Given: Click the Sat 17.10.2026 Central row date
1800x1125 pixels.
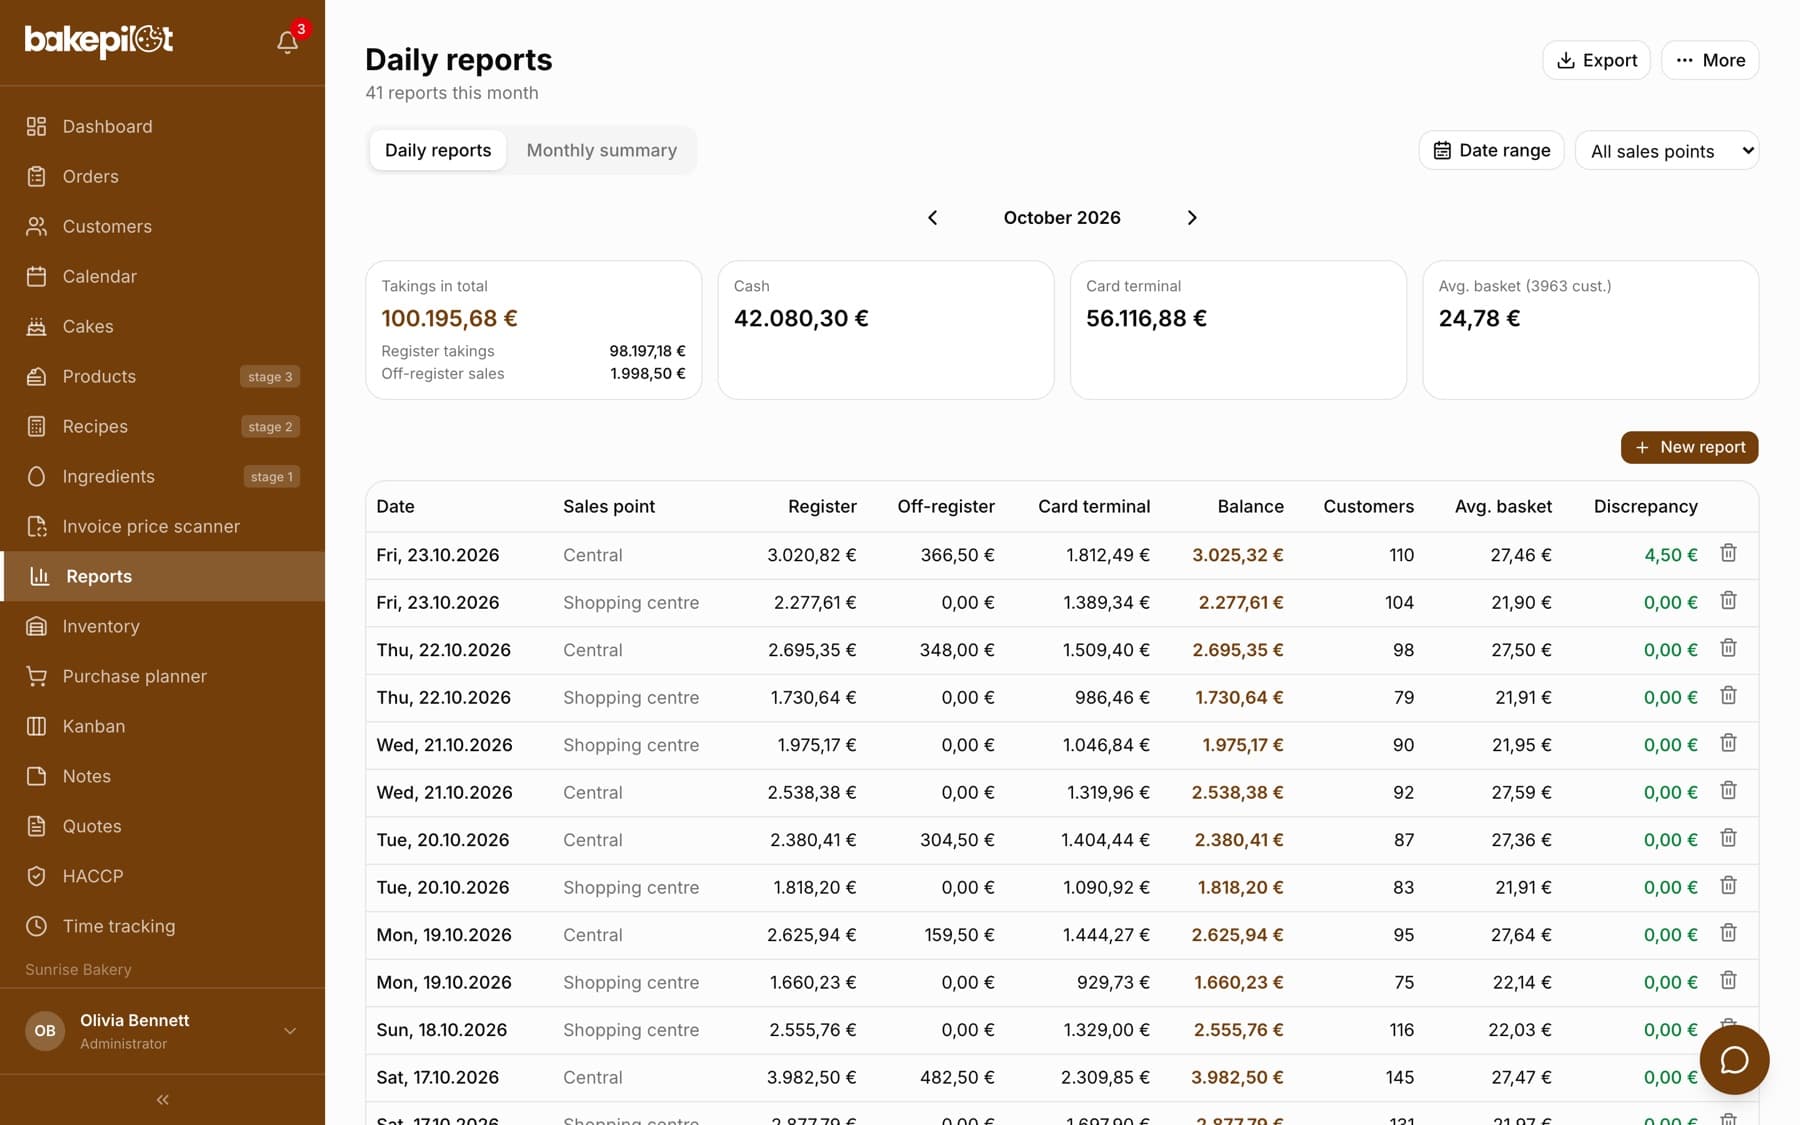Looking at the screenshot, I should point(437,1077).
